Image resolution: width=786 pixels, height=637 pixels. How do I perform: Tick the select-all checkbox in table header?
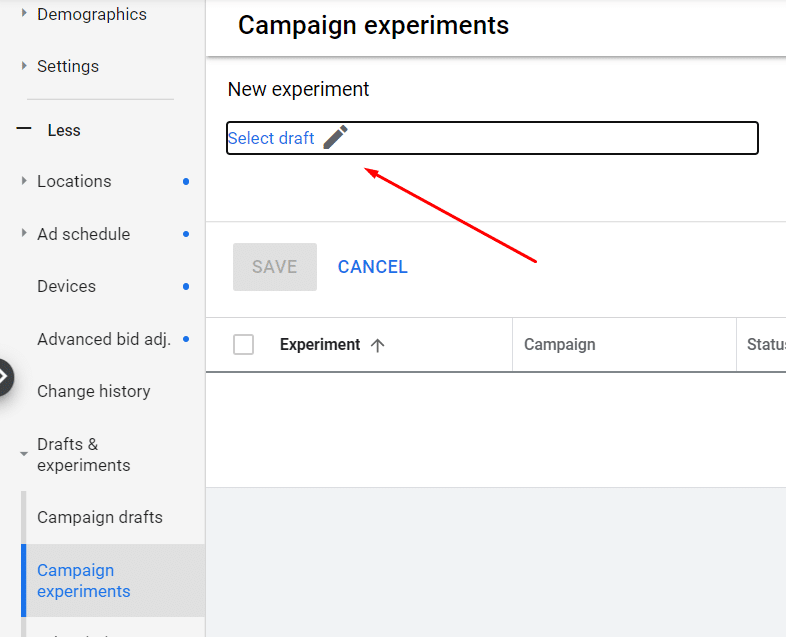click(243, 345)
